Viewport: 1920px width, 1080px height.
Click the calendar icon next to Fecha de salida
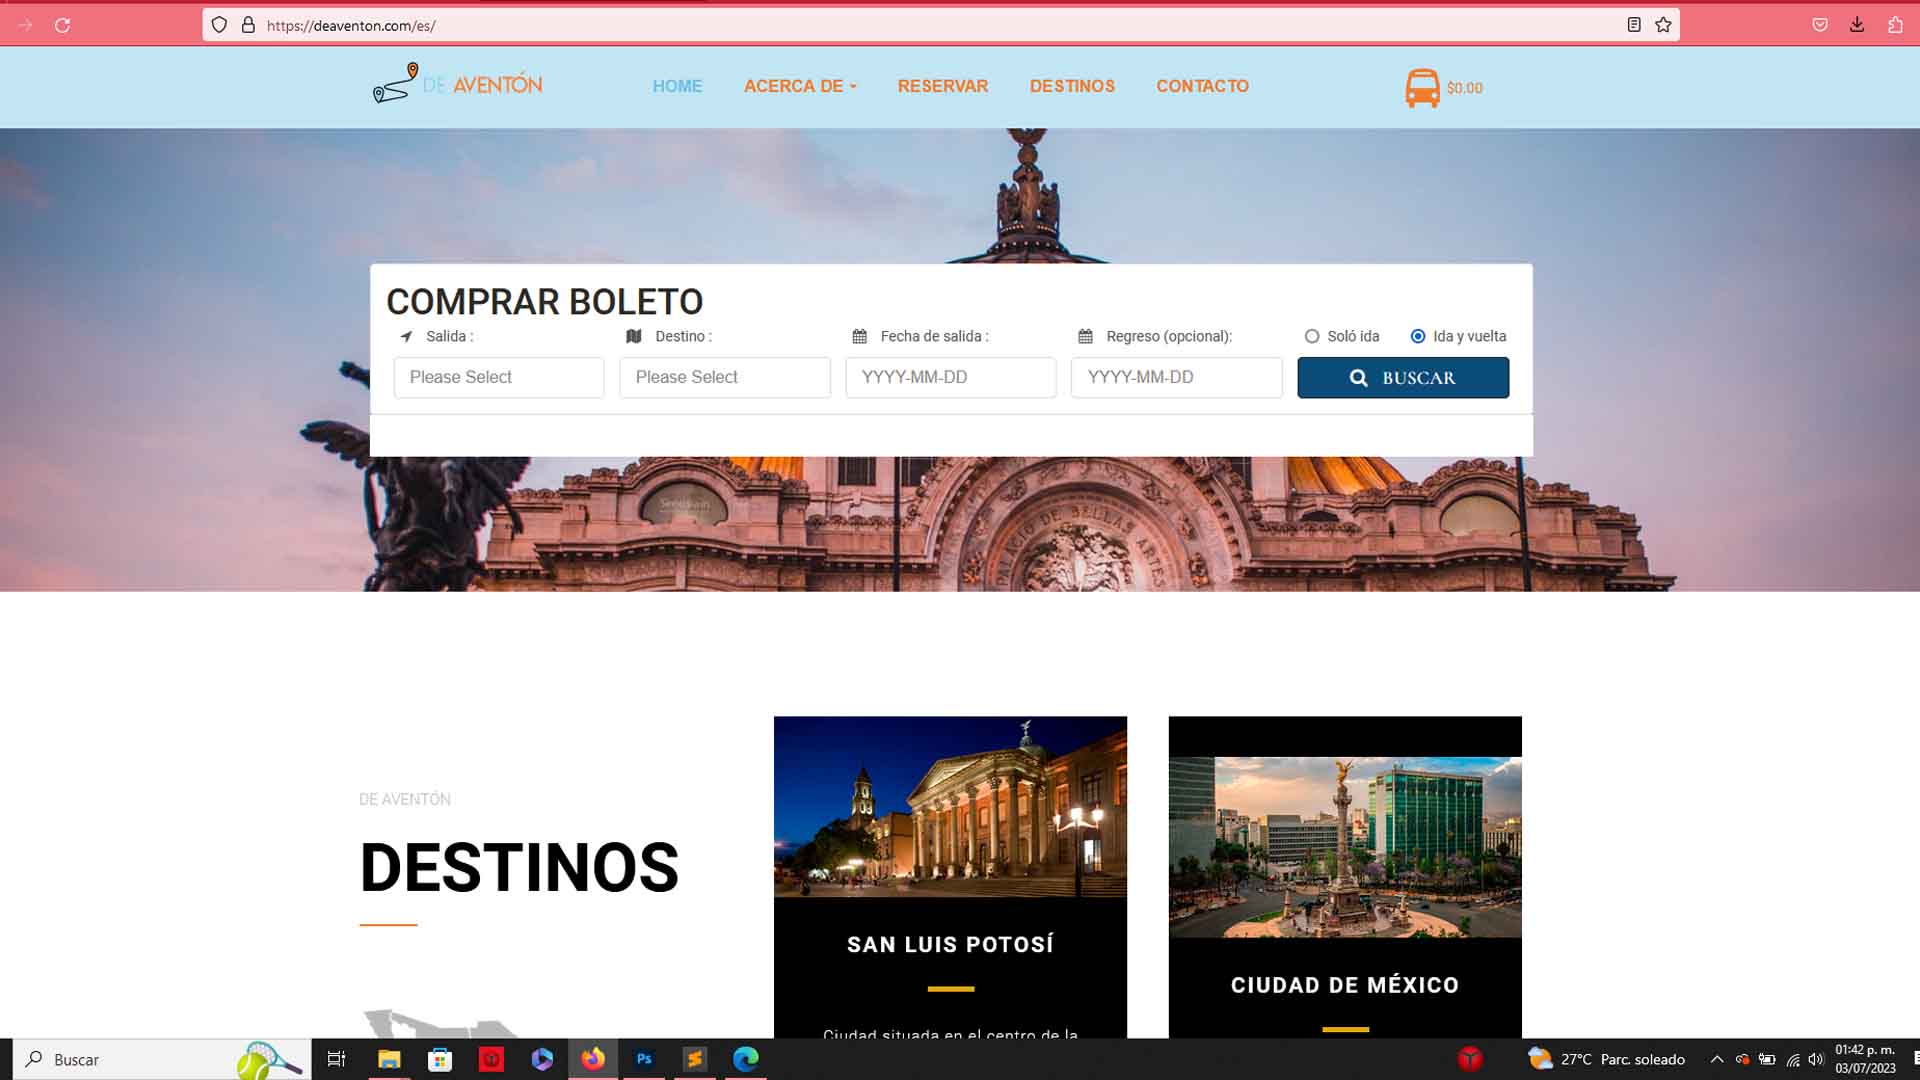pyautogui.click(x=858, y=336)
